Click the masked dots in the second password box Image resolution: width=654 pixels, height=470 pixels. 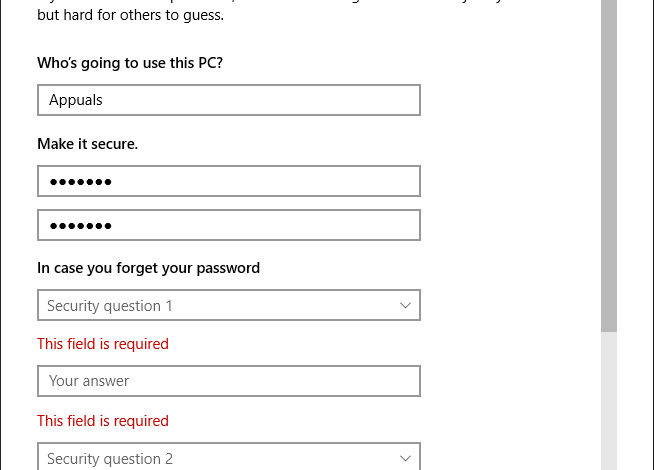[80, 226]
